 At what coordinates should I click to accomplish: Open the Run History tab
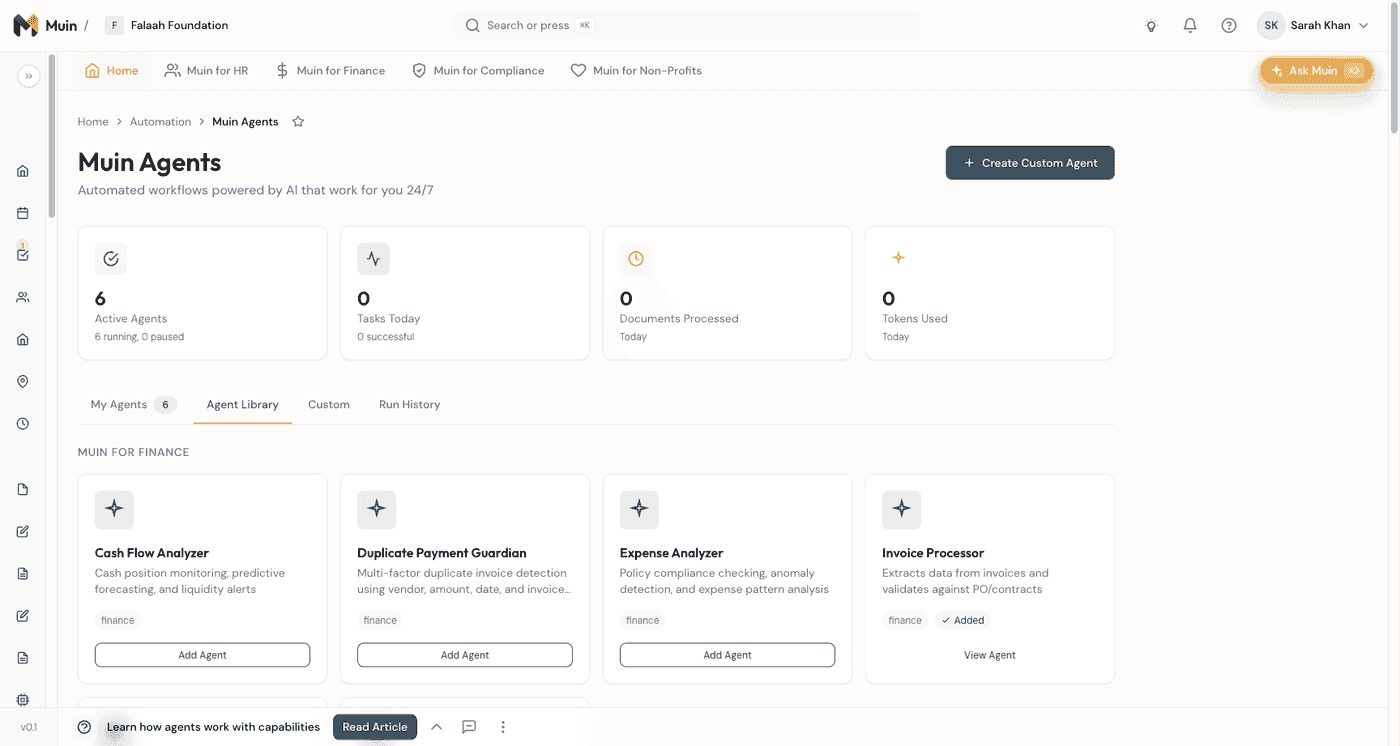409,405
